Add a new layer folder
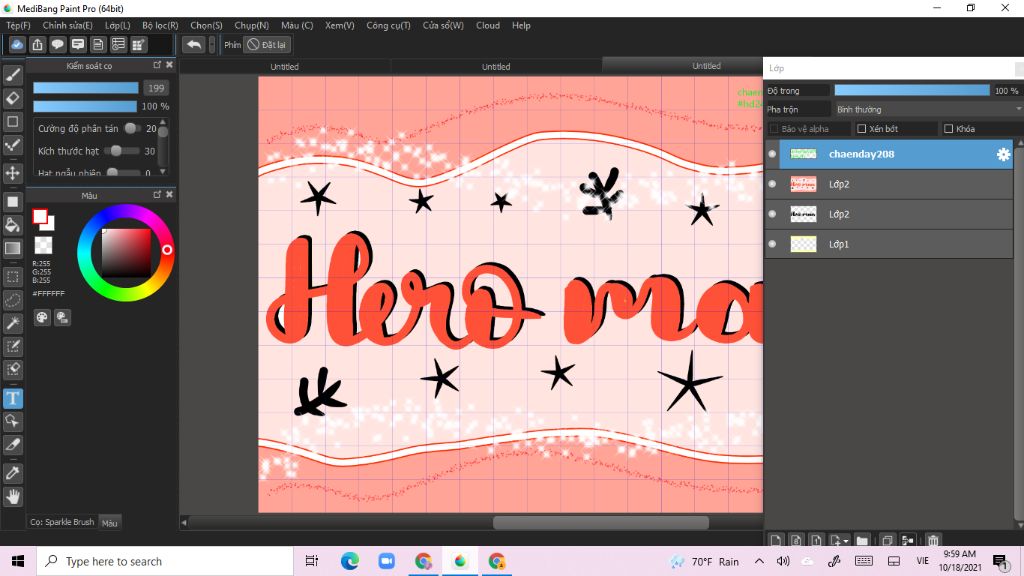 (x=862, y=540)
